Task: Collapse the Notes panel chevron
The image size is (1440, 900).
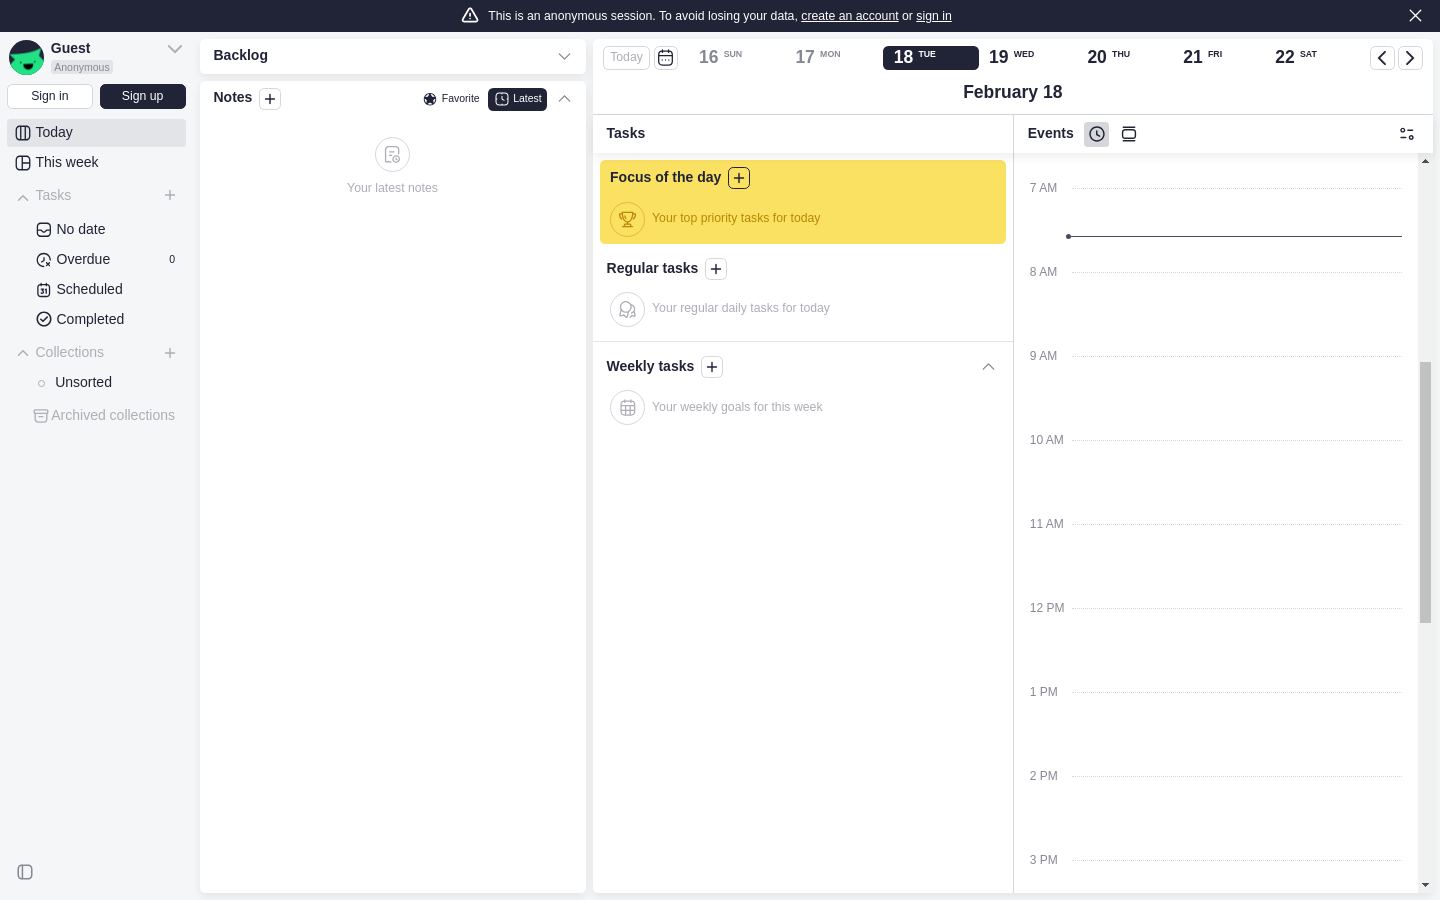Action: [564, 99]
